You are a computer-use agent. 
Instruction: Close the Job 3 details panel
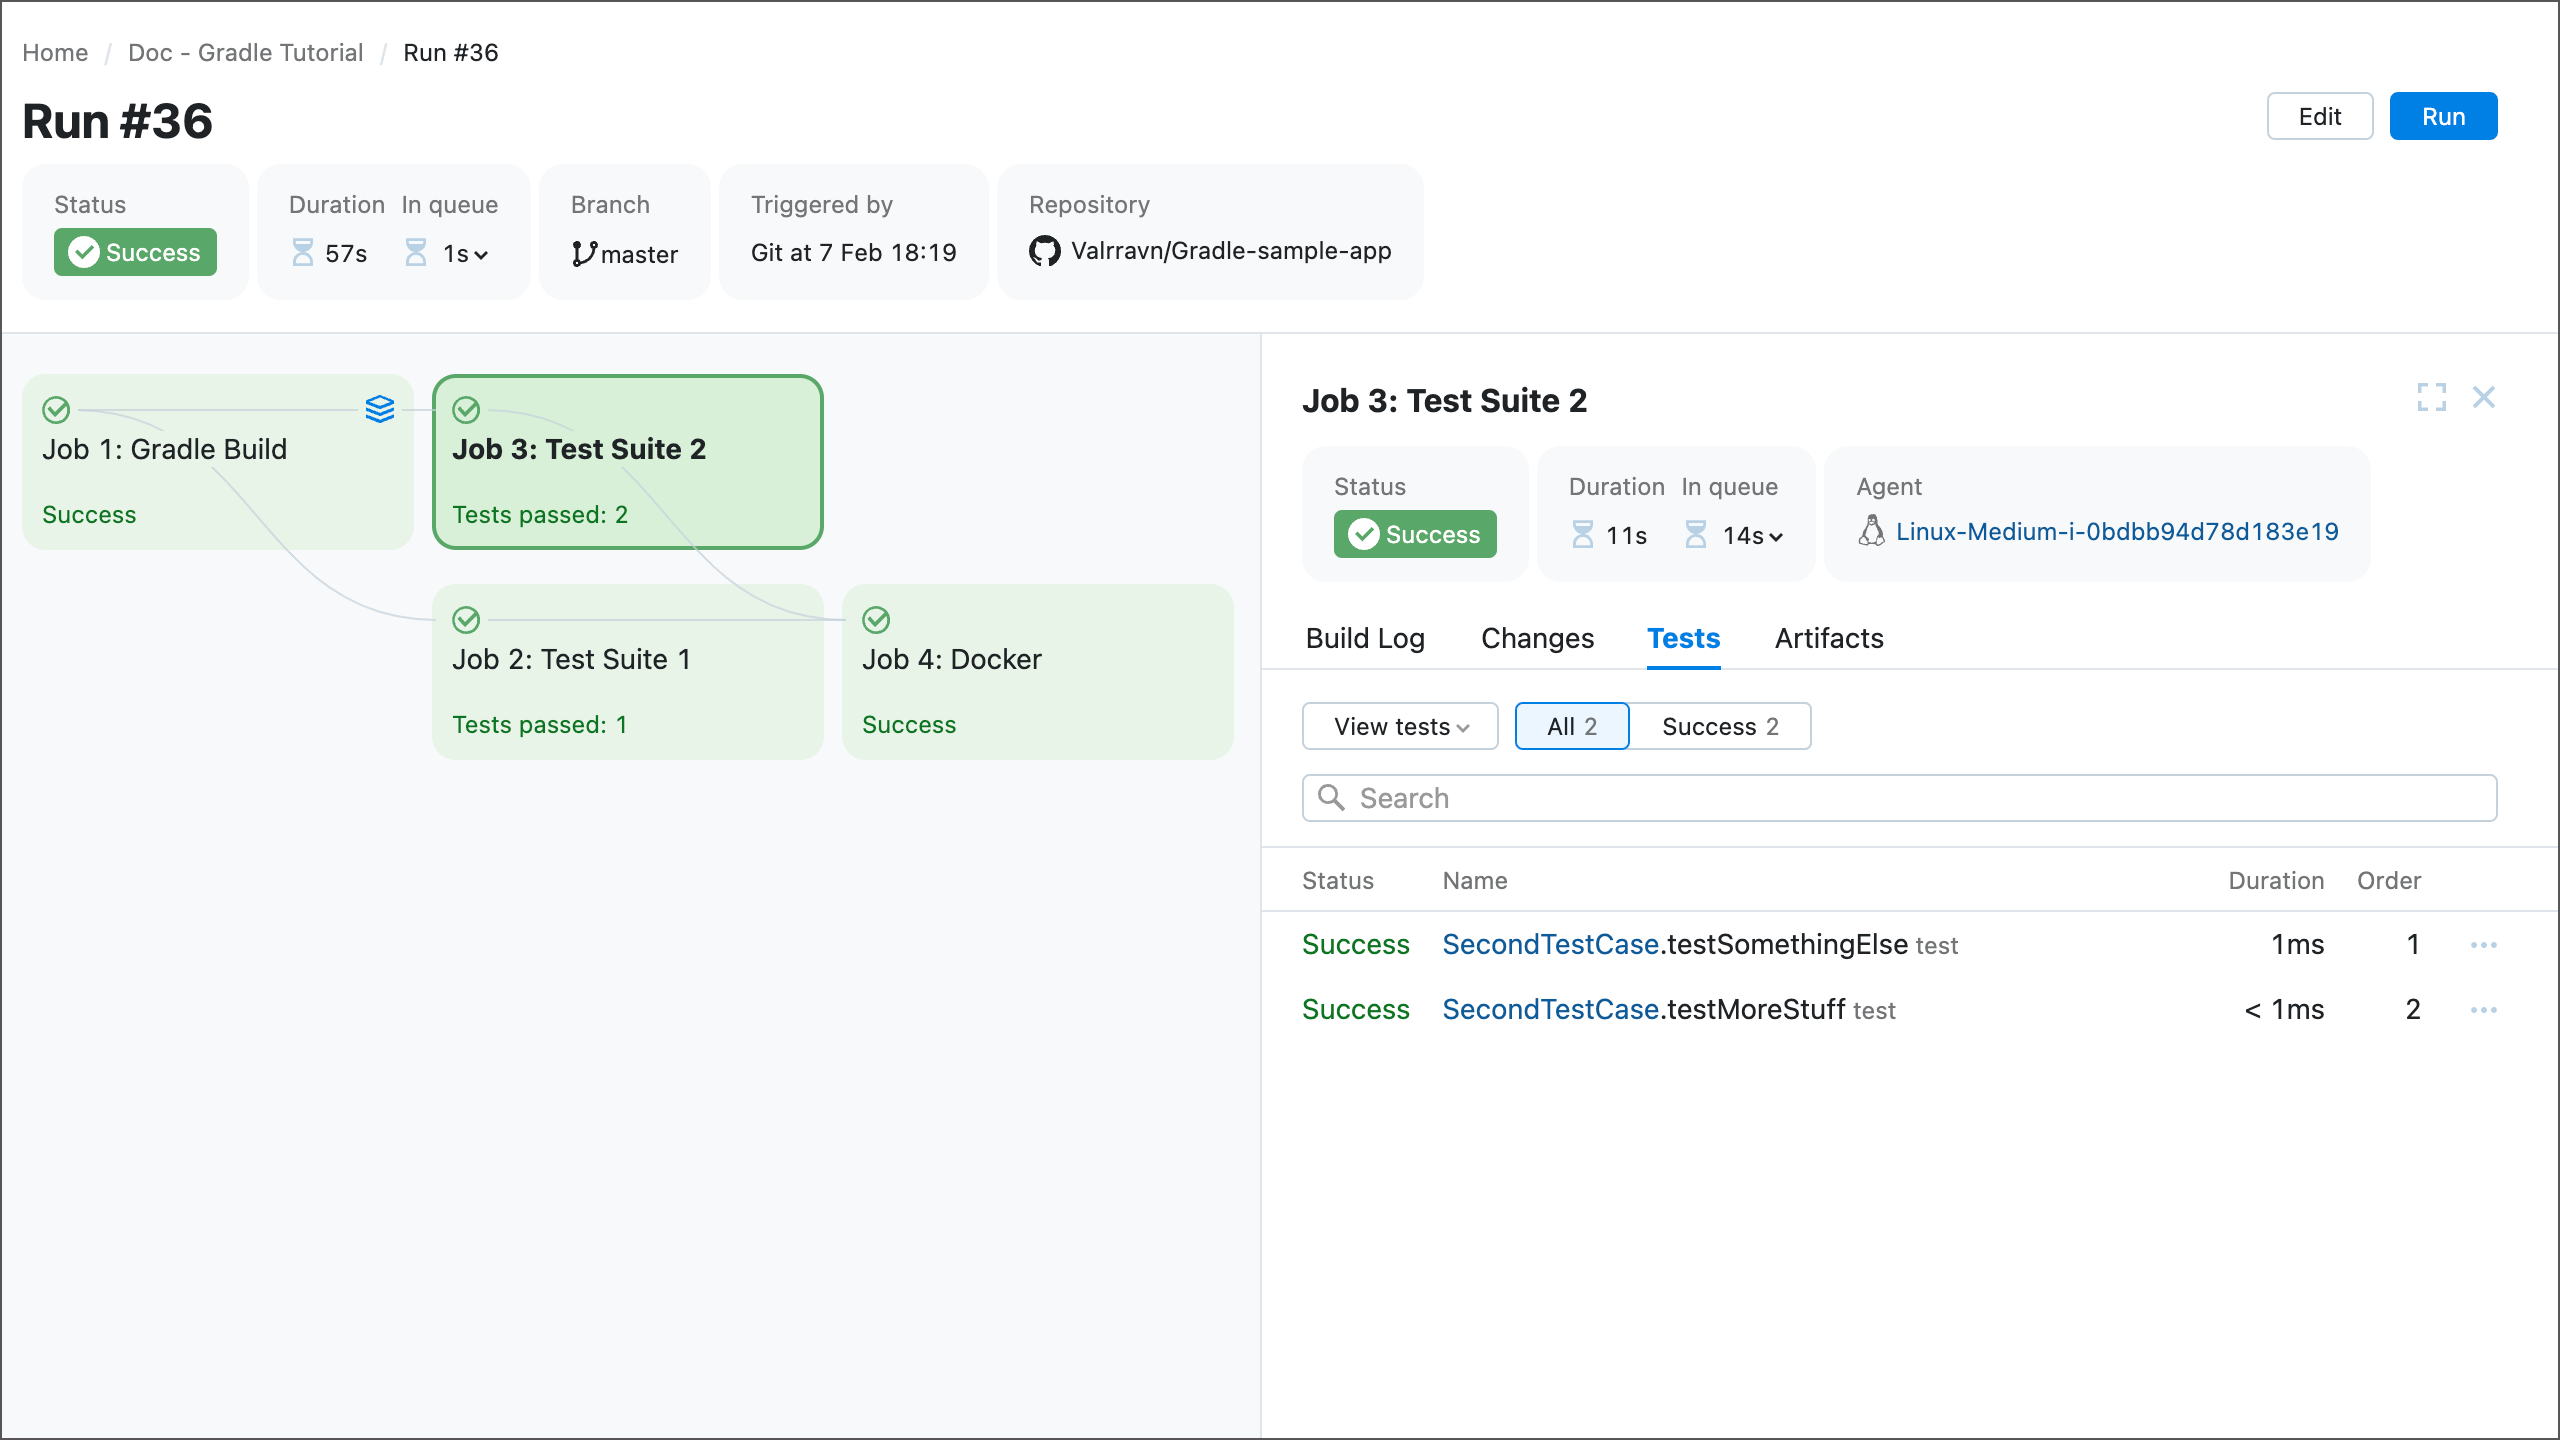(2484, 397)
